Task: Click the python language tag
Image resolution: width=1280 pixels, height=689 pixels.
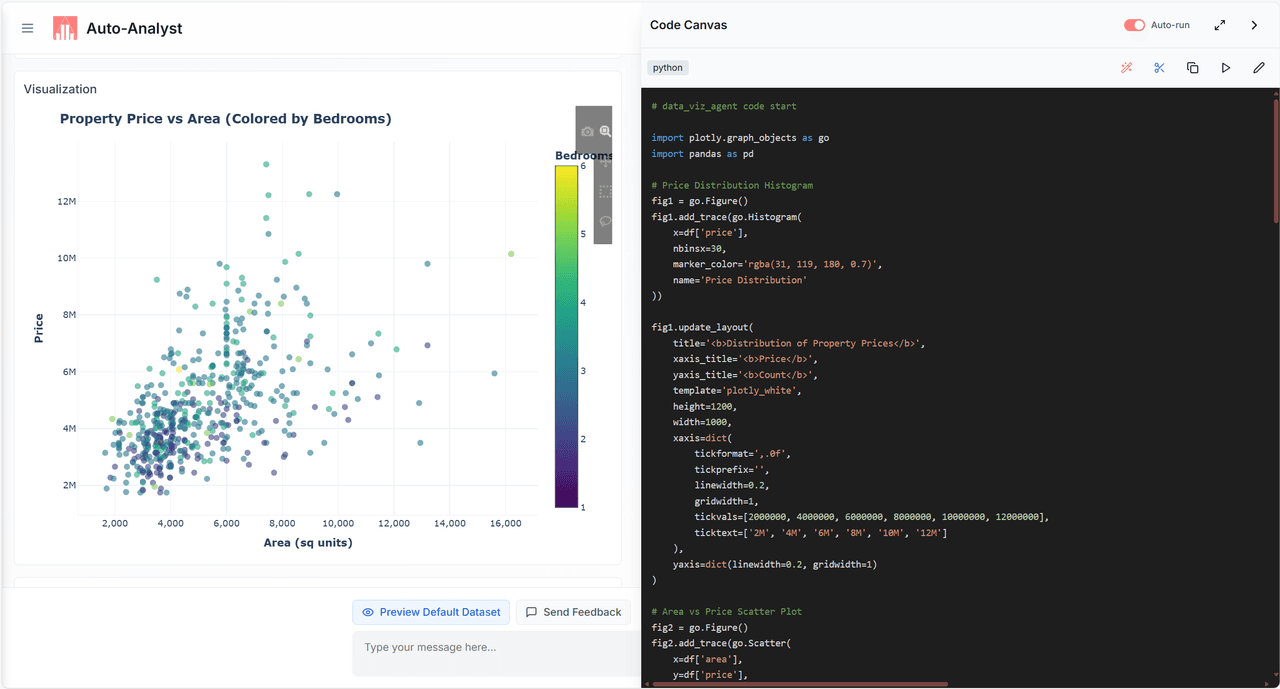Action: (668, 68)
